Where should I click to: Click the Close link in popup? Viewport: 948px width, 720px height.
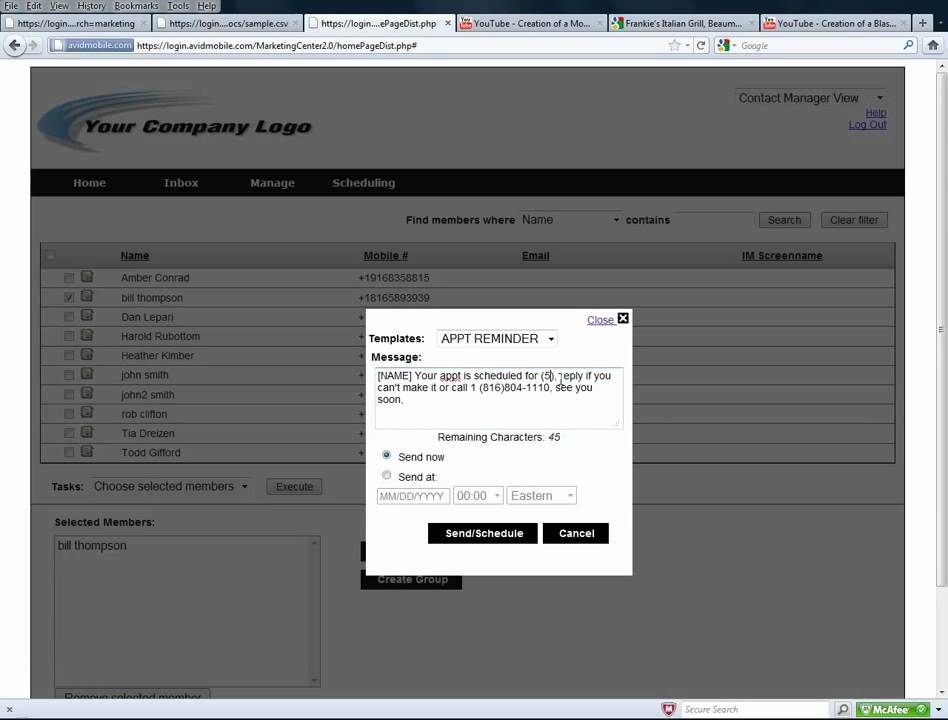tap(600, 320)
